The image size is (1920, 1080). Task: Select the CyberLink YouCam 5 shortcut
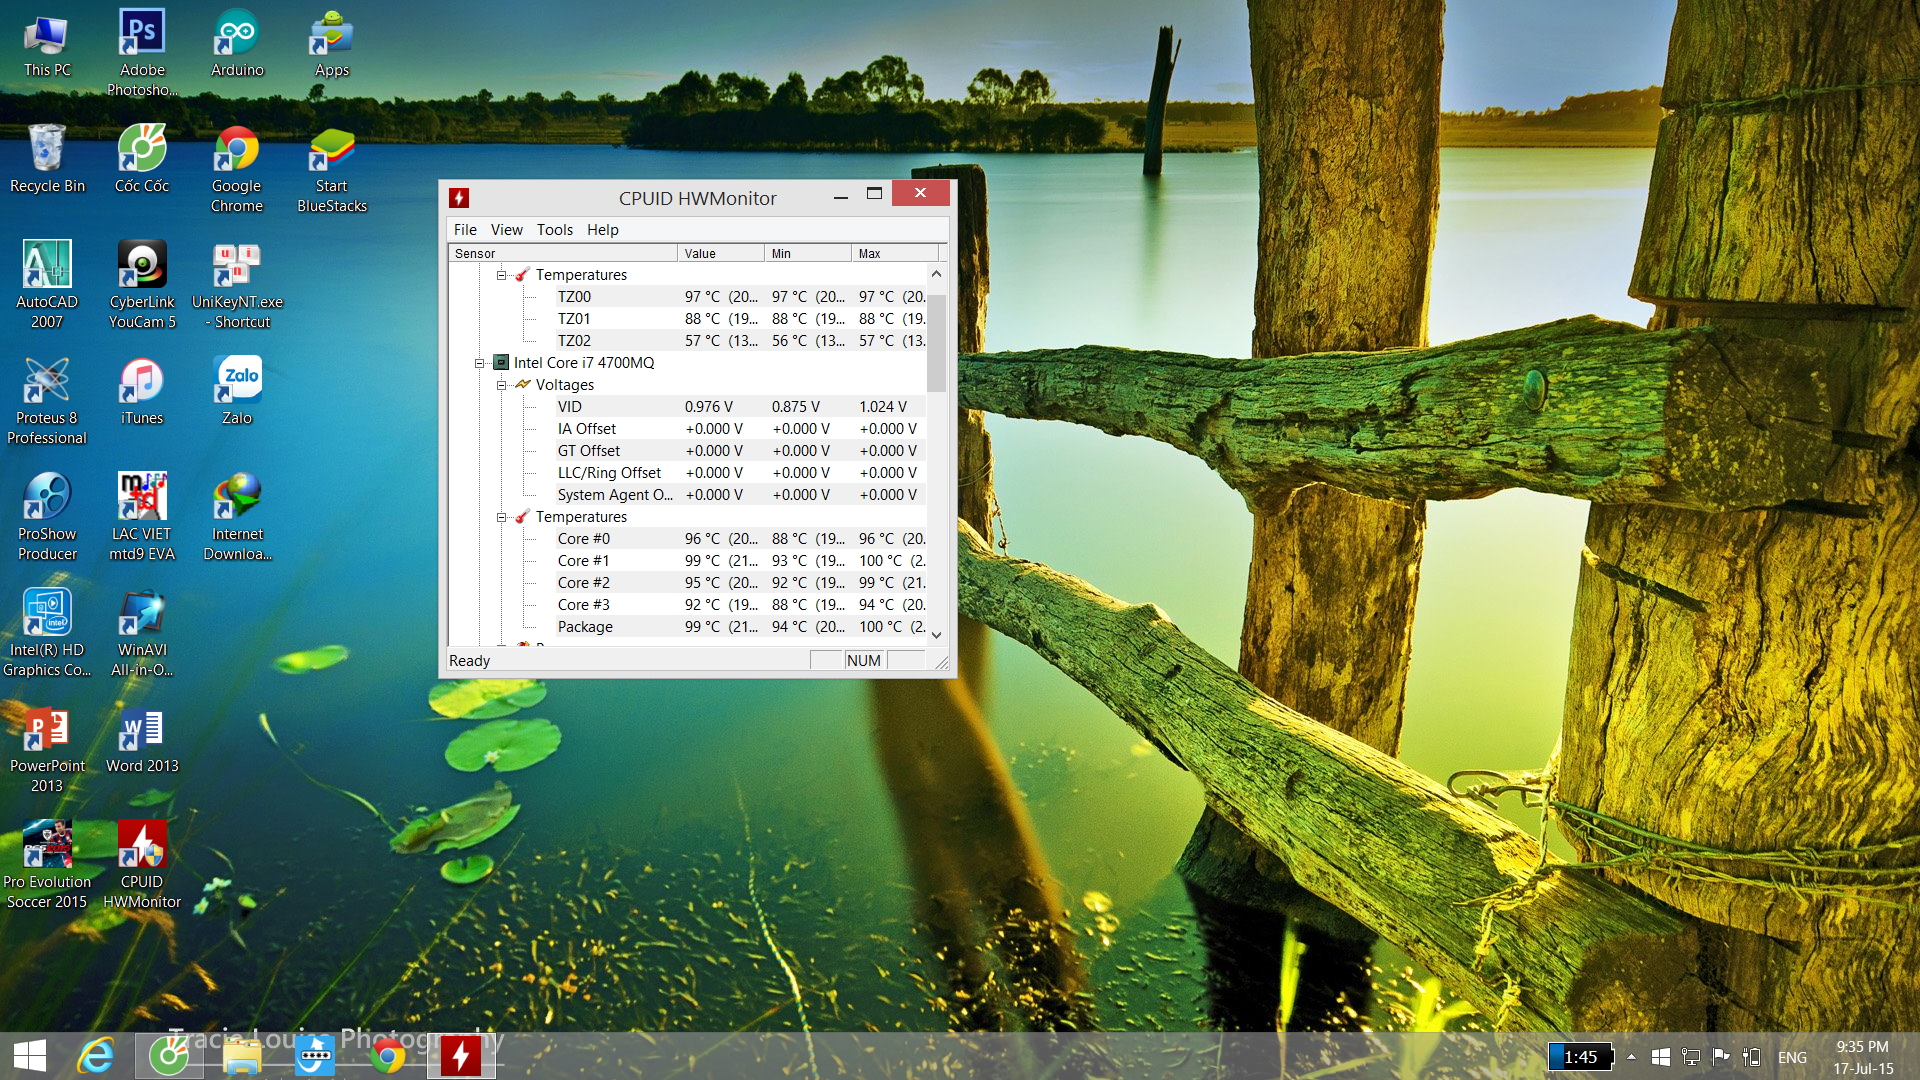click(x=142, y=286)
